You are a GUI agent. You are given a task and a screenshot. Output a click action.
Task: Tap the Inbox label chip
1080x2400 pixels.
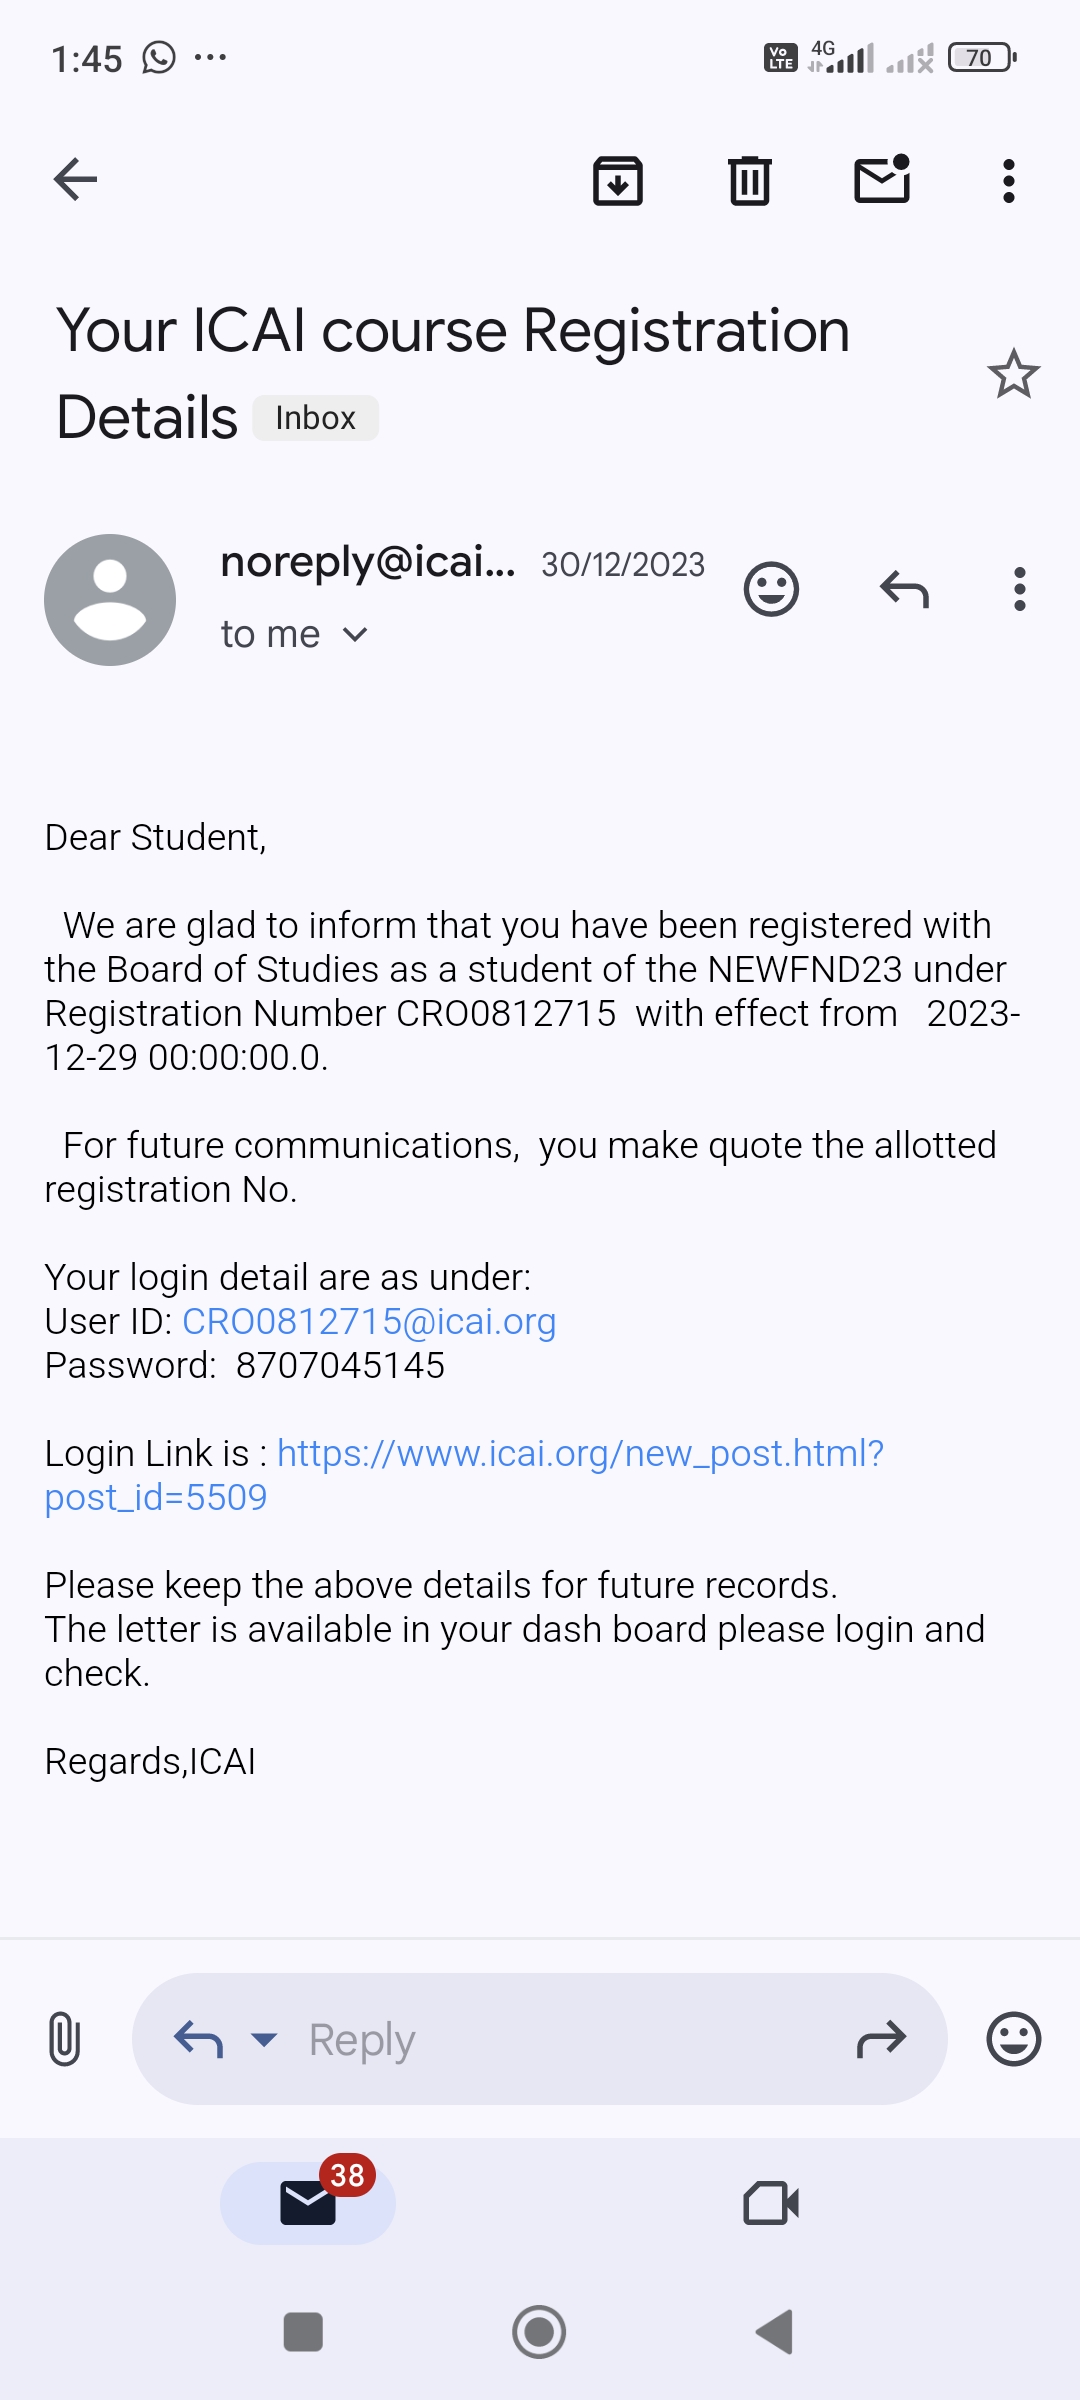pos(315,418)
